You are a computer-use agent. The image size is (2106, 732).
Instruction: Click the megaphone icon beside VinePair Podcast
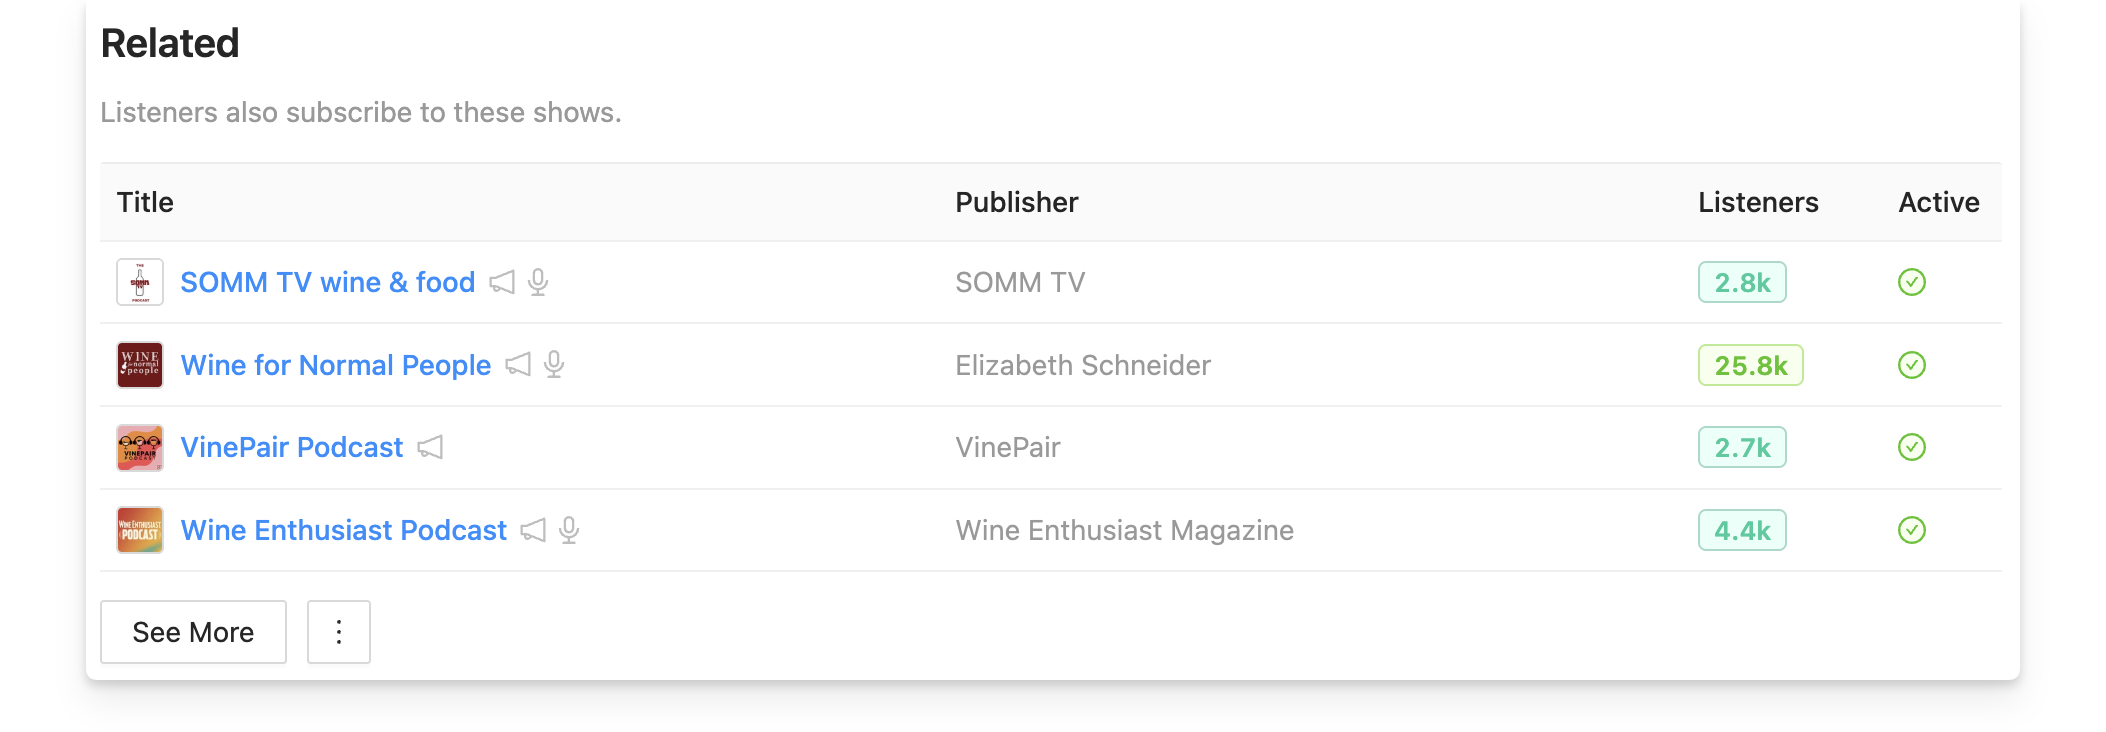pos(431,448)
